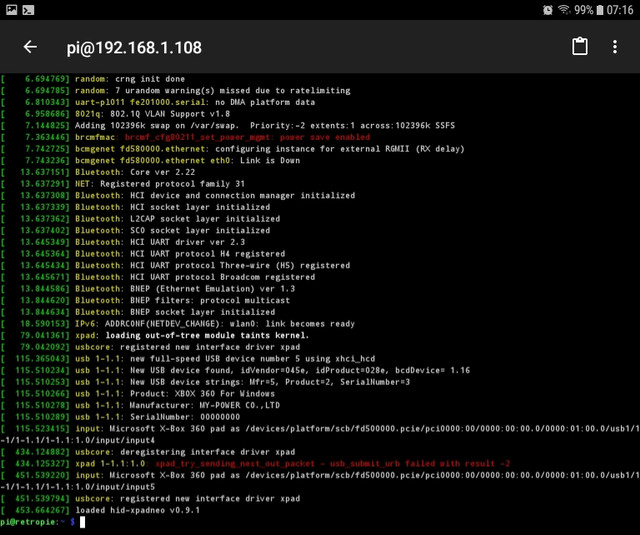Viewport: 640px width, 535px height.
Task: Tap the 'Registered protocol family 31' line
Action: 122,184
